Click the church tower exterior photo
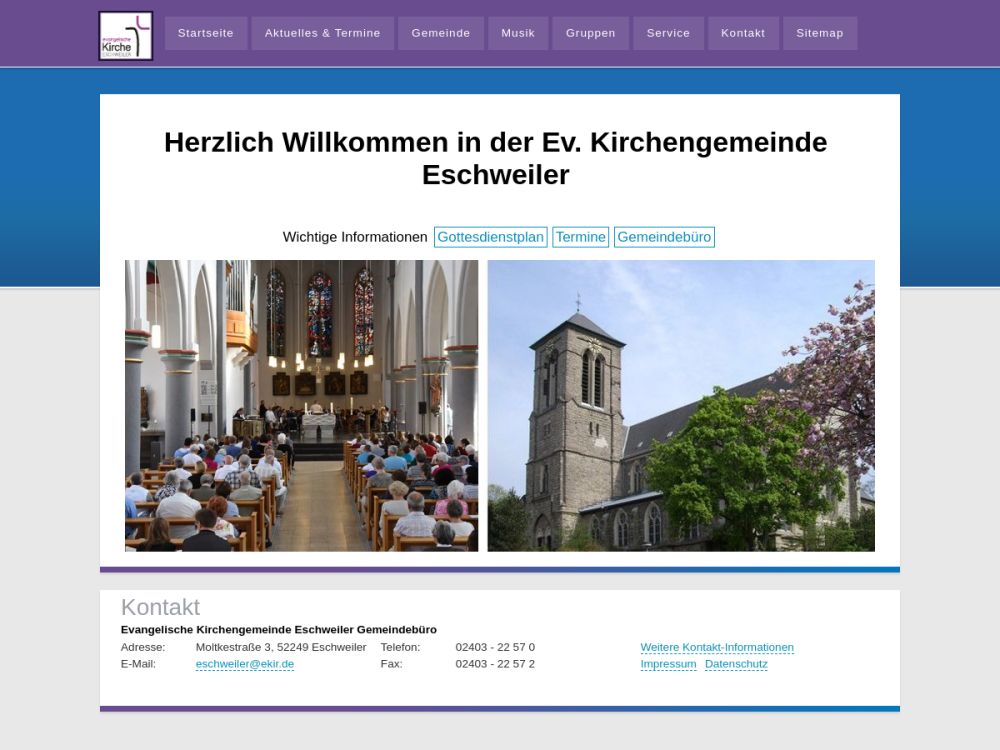This screenshot has height=750, width=1000. click(x=680, y=405)
